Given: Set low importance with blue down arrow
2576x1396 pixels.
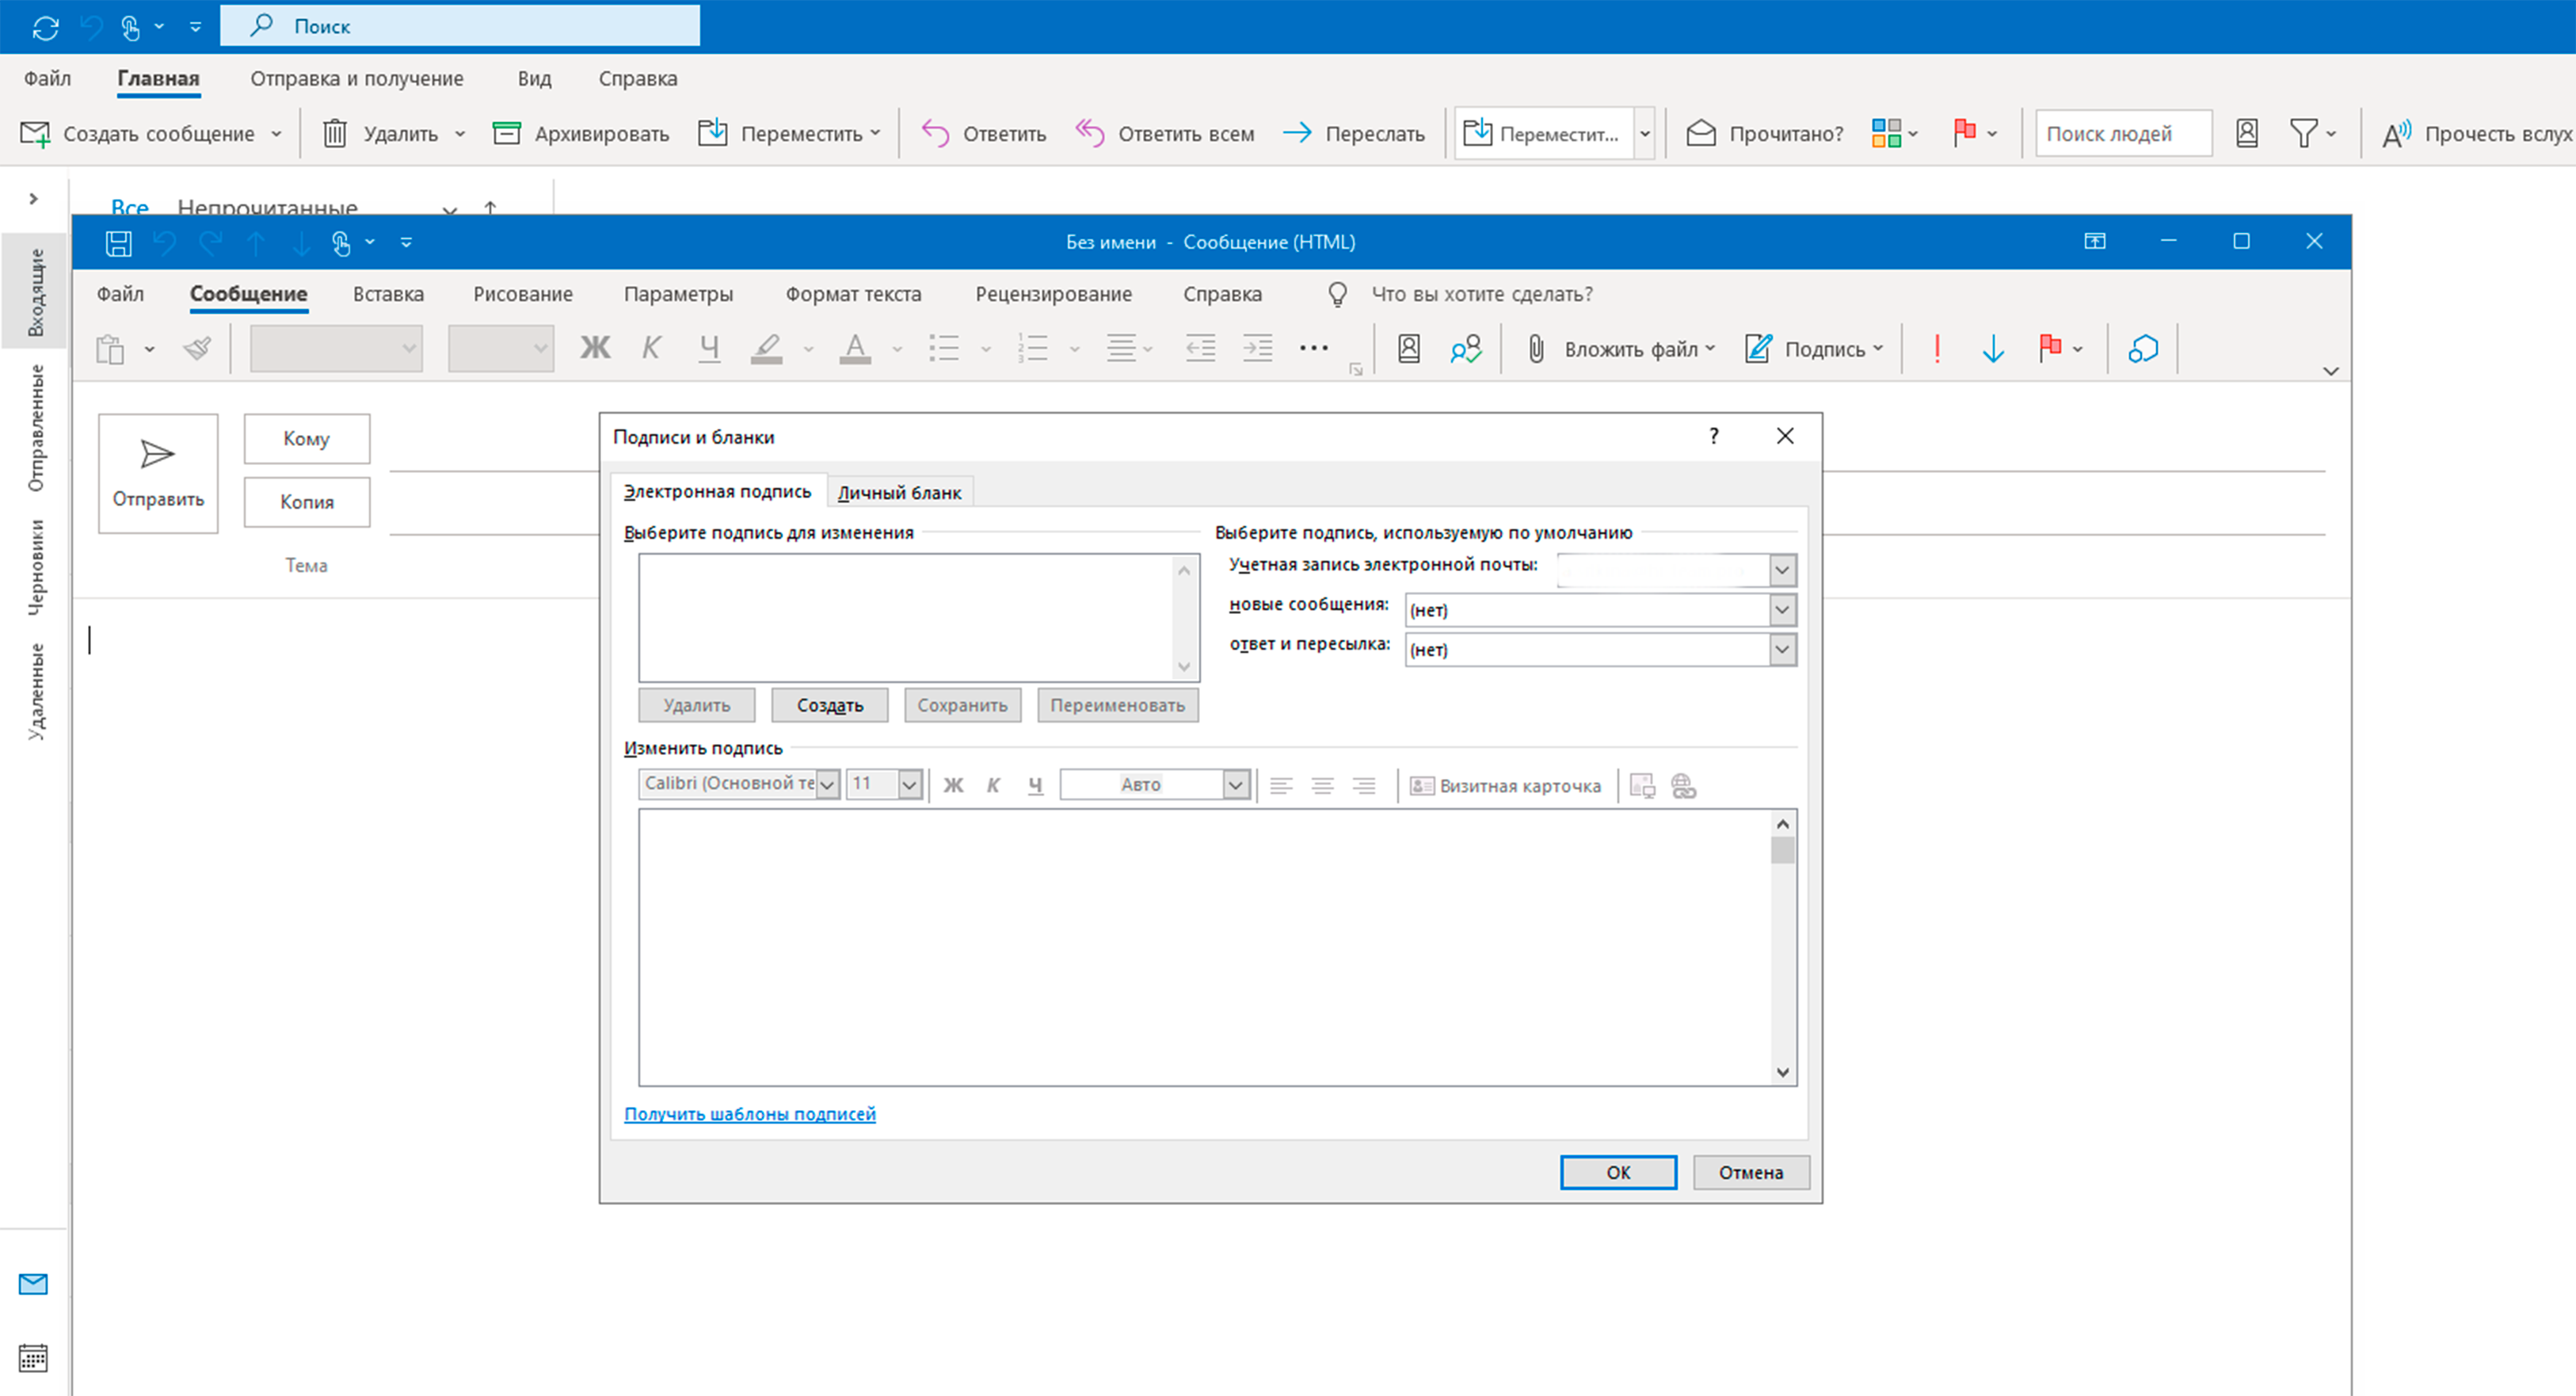Looking at the screenshot, I should 1992,349.
